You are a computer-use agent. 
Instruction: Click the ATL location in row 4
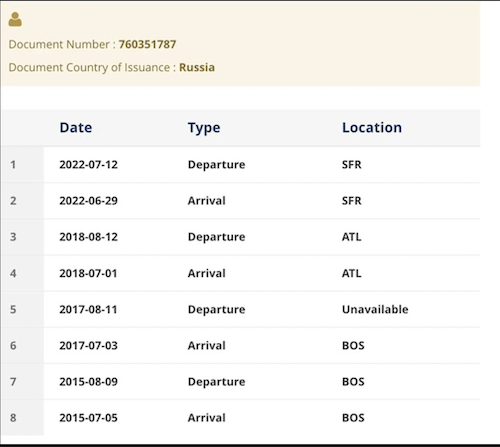(352, 273)
